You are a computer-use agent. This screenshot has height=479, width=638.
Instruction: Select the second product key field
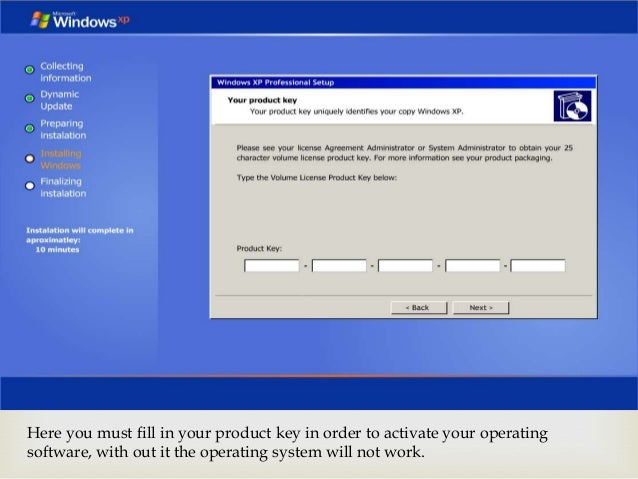(339, 266)
